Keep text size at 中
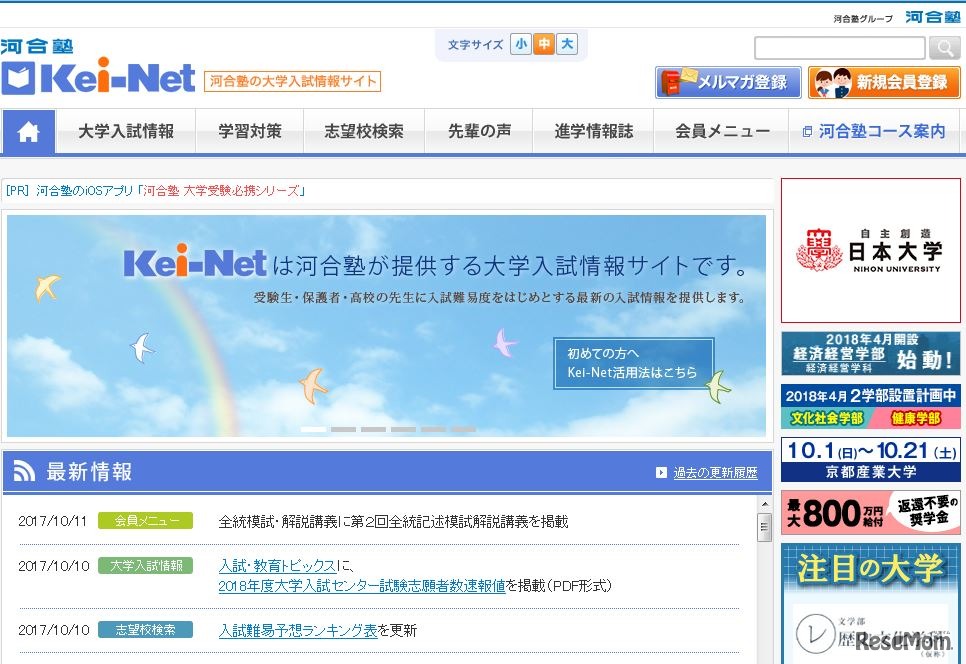Viewport: 966px width, 664px height. point(543,44)
